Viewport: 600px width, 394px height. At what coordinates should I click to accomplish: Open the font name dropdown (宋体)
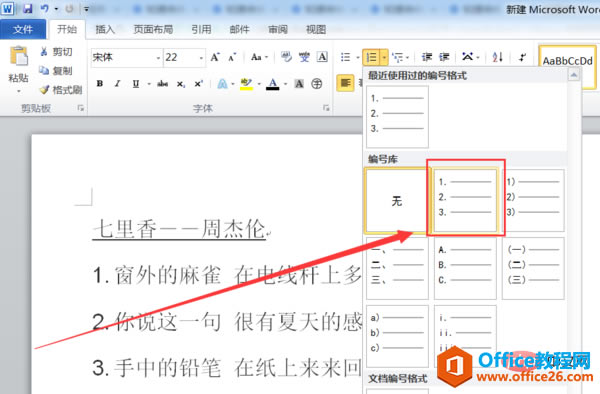tap(158, 58)
